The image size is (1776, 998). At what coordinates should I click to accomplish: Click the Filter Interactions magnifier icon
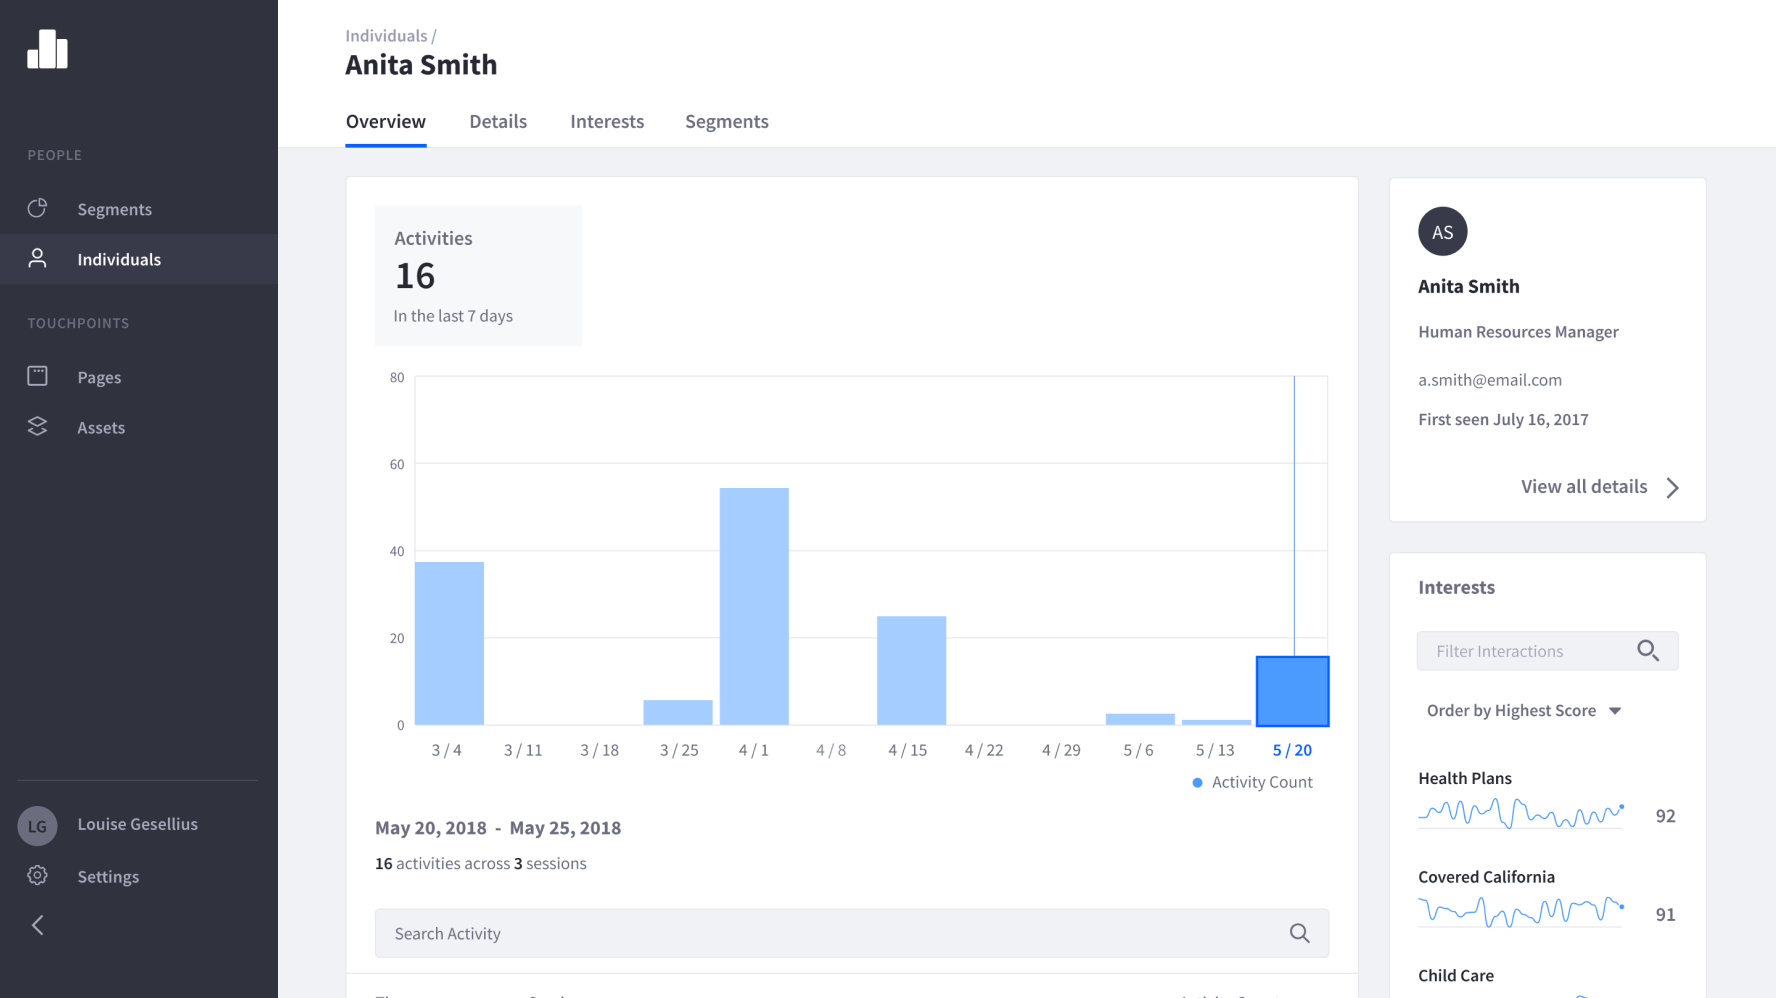pos(1648,651)
